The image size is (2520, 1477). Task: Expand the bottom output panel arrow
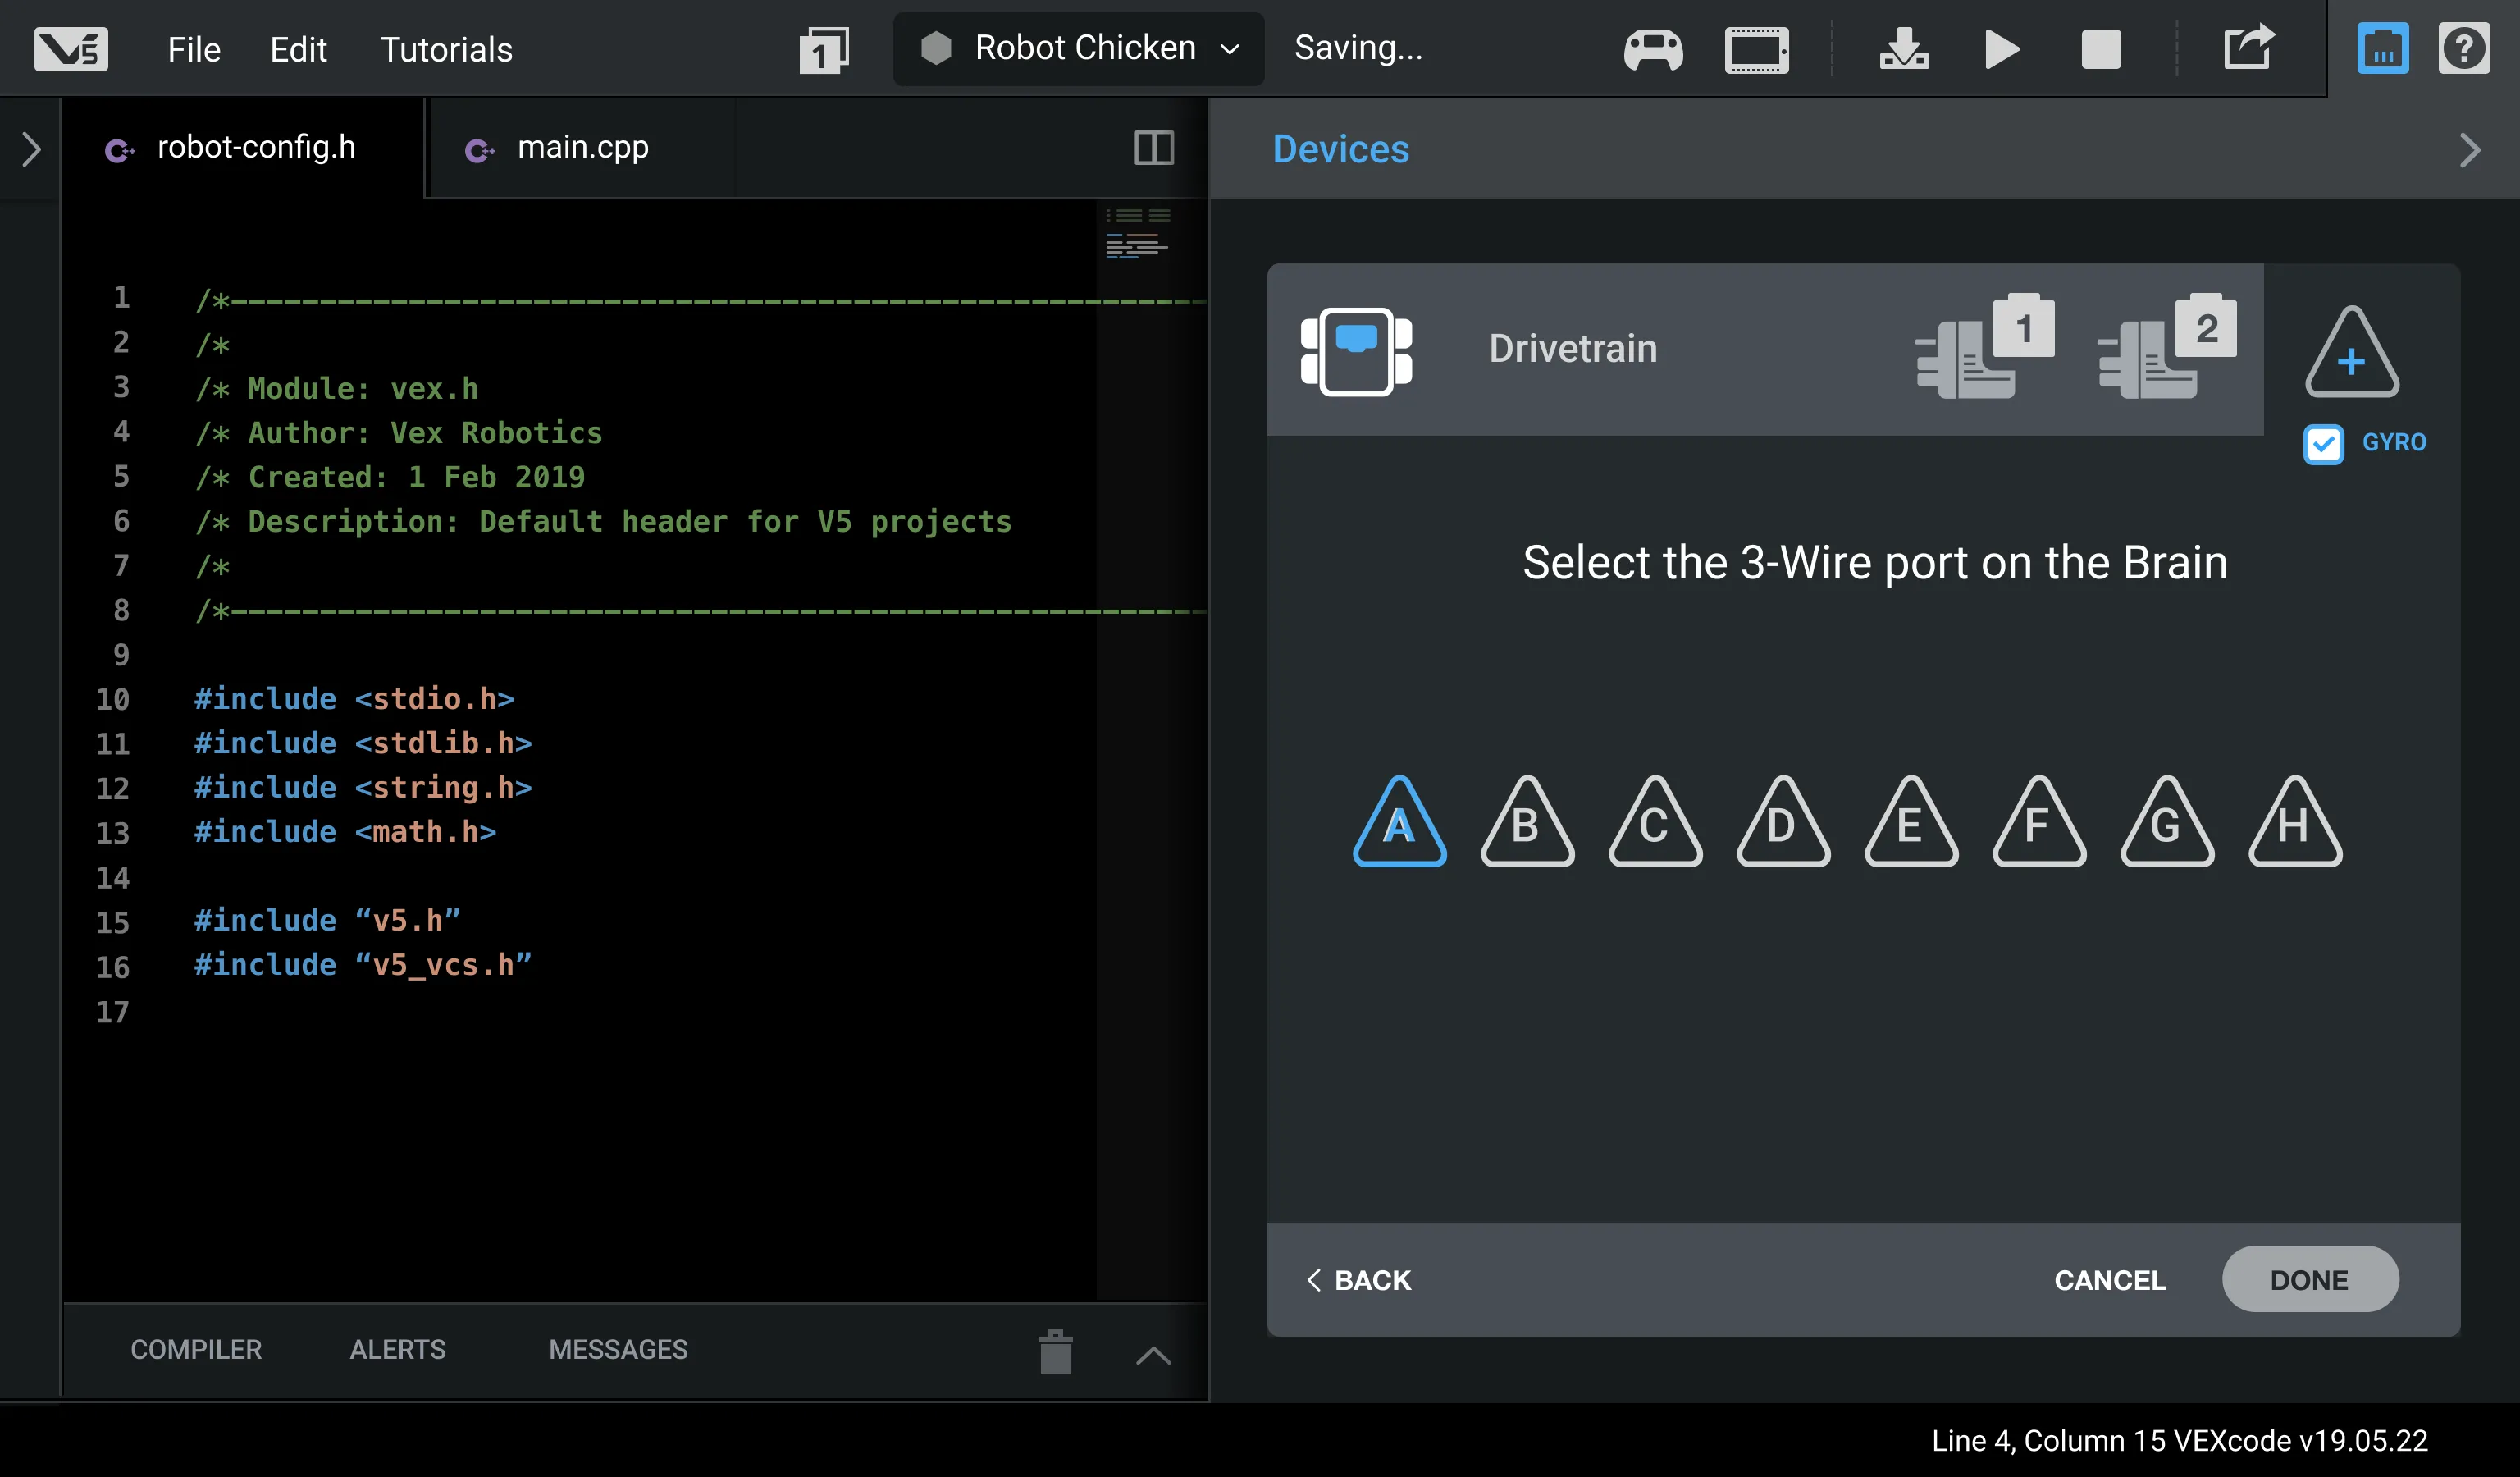click(x=1153, y=1355)
